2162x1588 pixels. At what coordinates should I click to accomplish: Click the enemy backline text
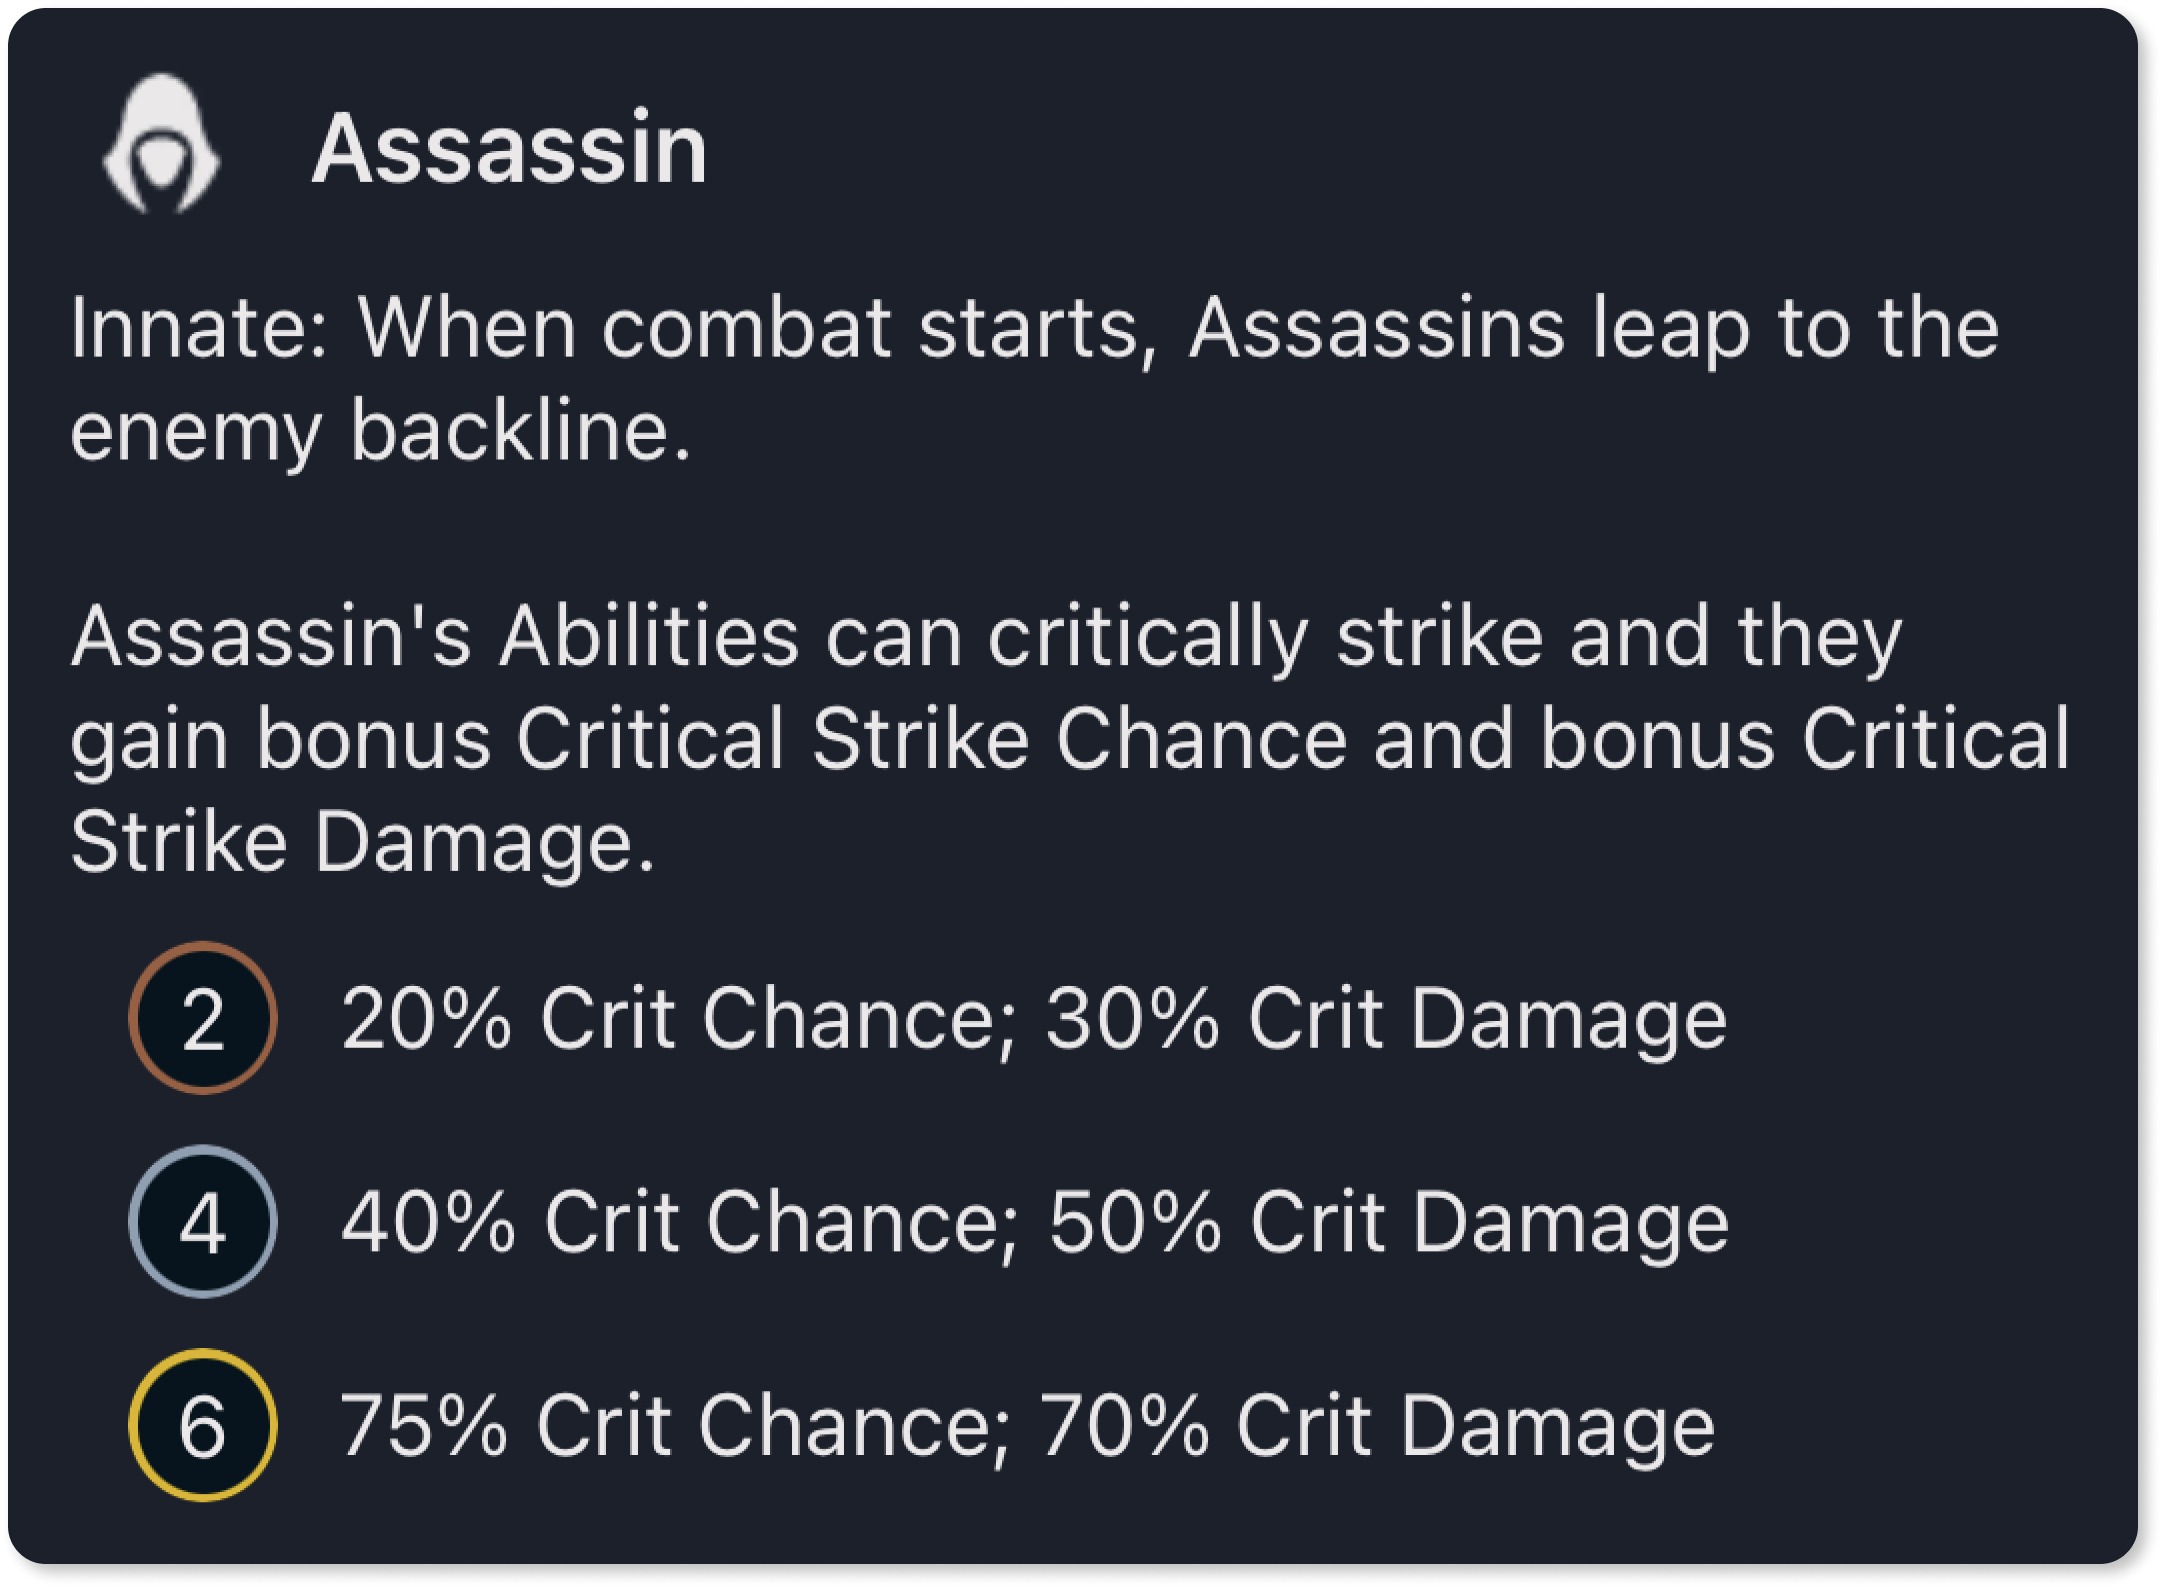(381, 432)
